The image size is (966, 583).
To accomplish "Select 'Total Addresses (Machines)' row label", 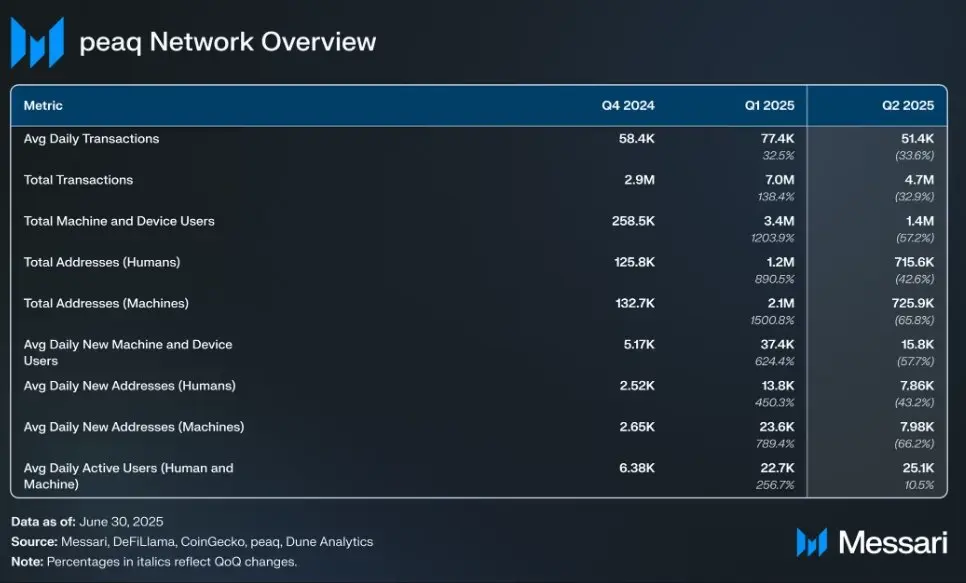I will click(106, 304).
